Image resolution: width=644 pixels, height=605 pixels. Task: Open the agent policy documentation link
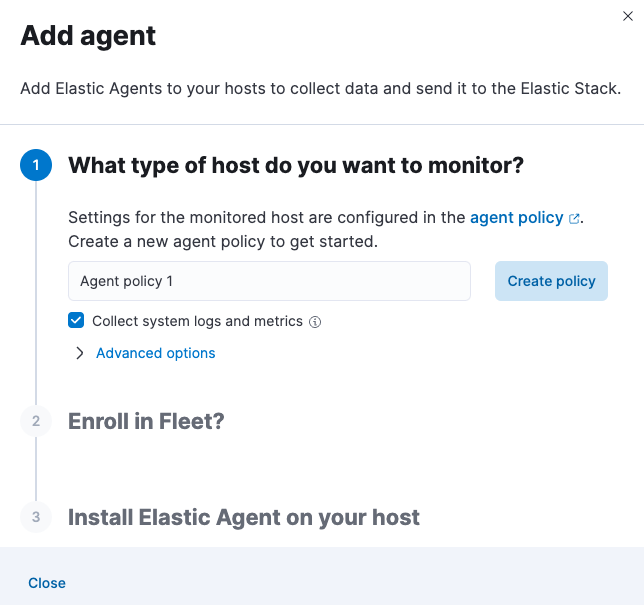pos(516,217)
